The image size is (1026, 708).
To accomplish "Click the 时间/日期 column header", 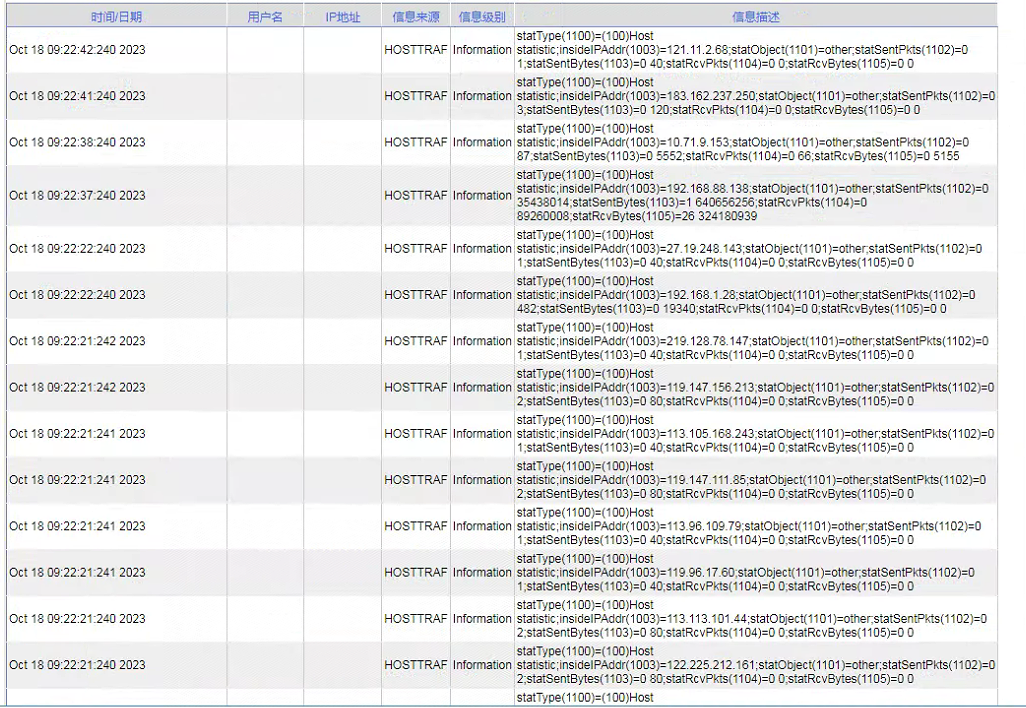I will coord(116,17).
